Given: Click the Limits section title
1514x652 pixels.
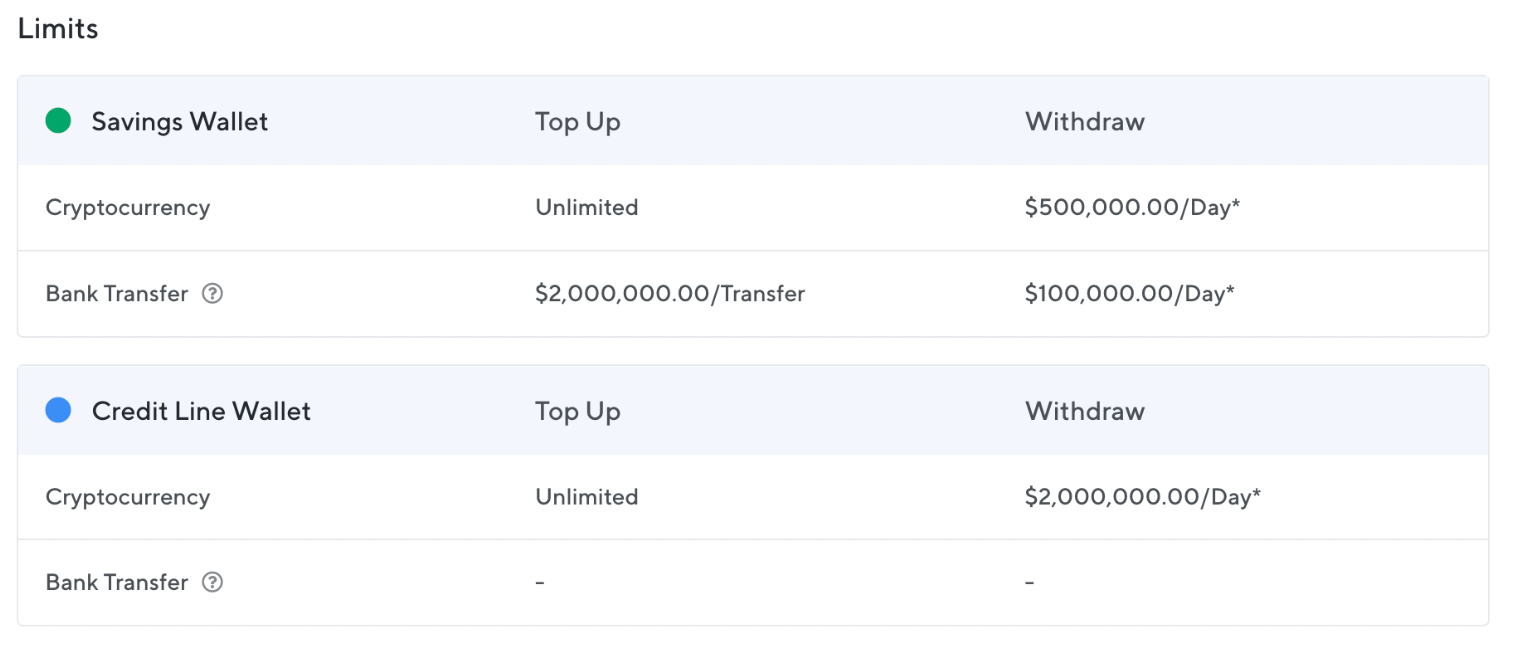Looking at the screenshot, I should pyautogui.click(x=58, y=29).
